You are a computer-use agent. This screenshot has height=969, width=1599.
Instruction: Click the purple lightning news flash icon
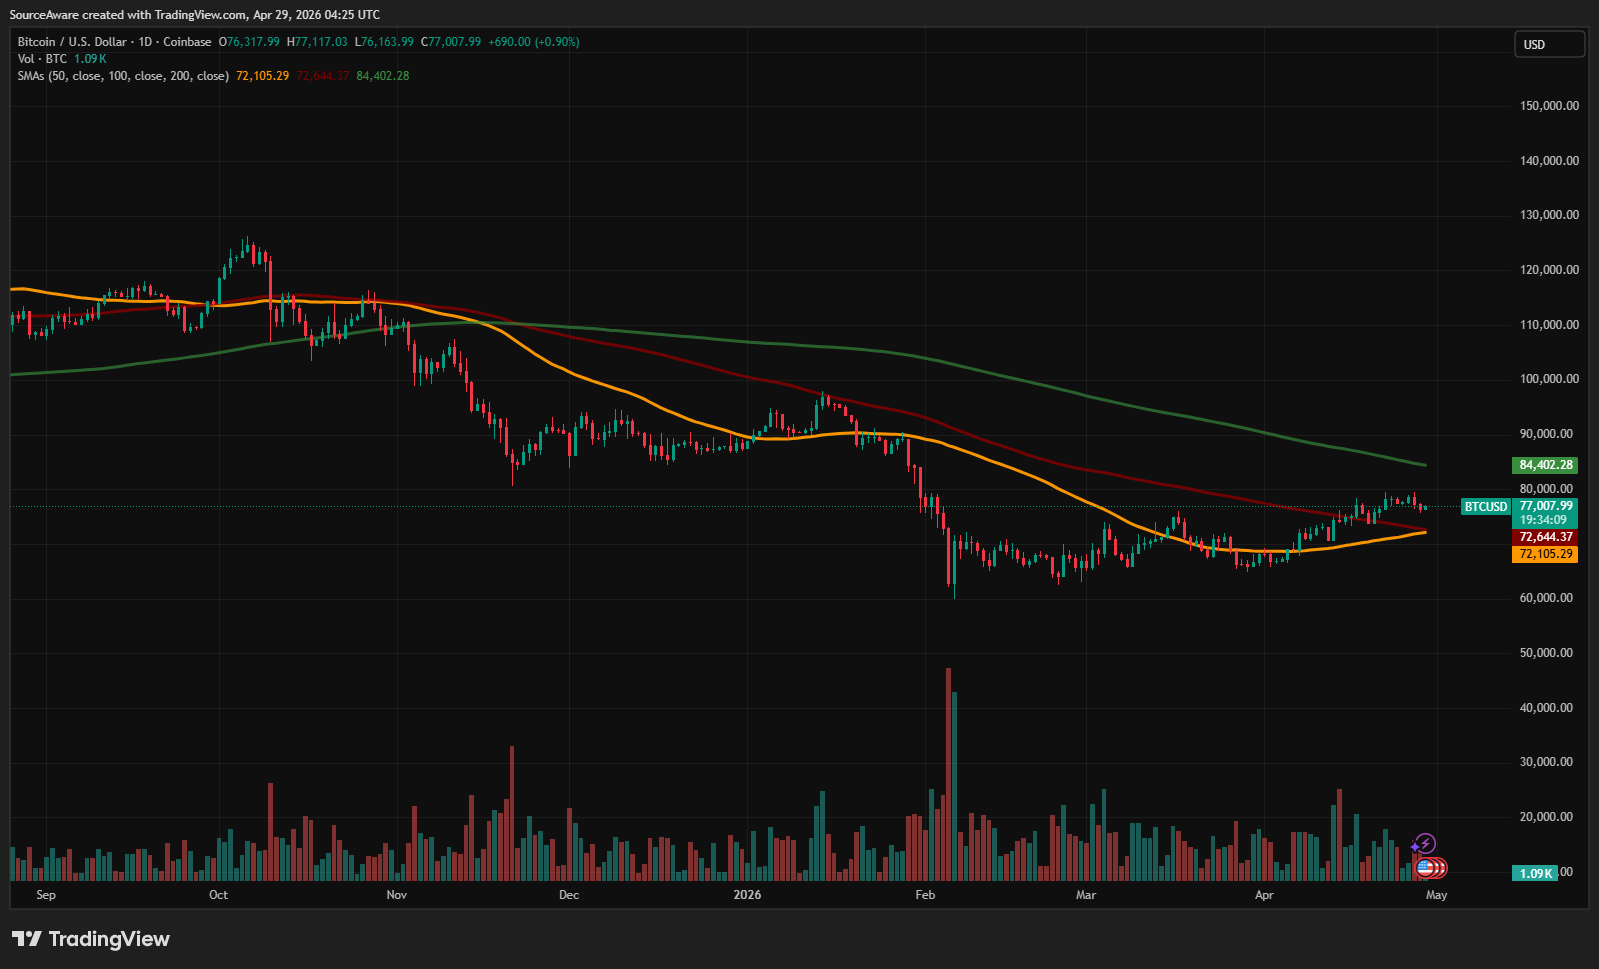[1425, 844]
